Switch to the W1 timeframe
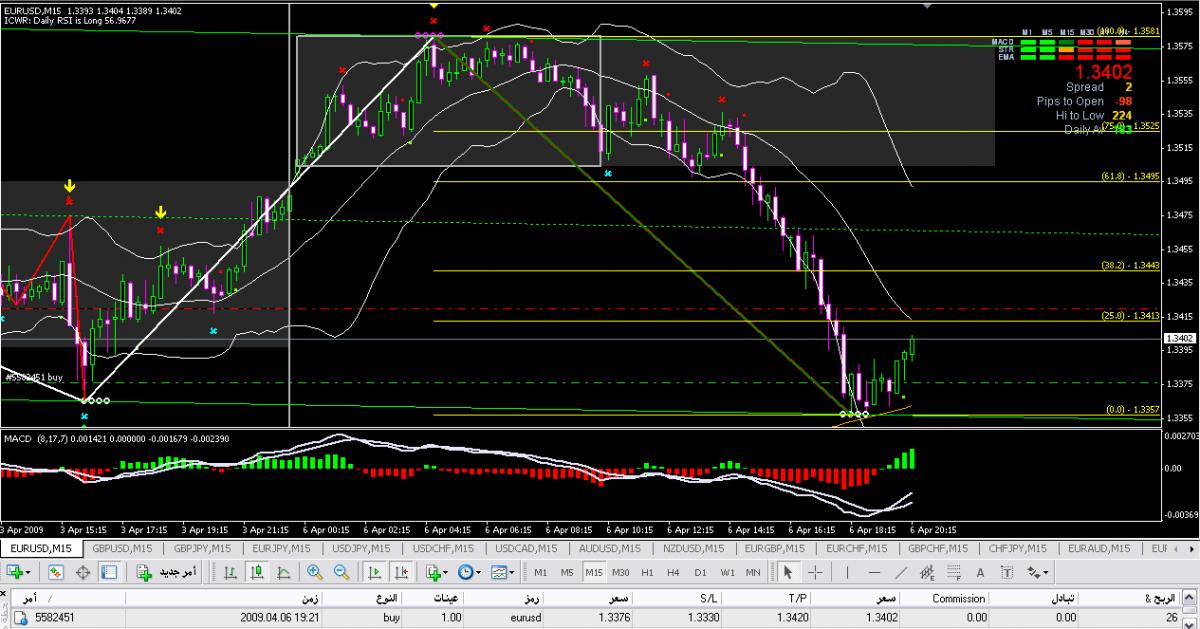The width and height of the screenshot is (1200, 629). [727, 572]
